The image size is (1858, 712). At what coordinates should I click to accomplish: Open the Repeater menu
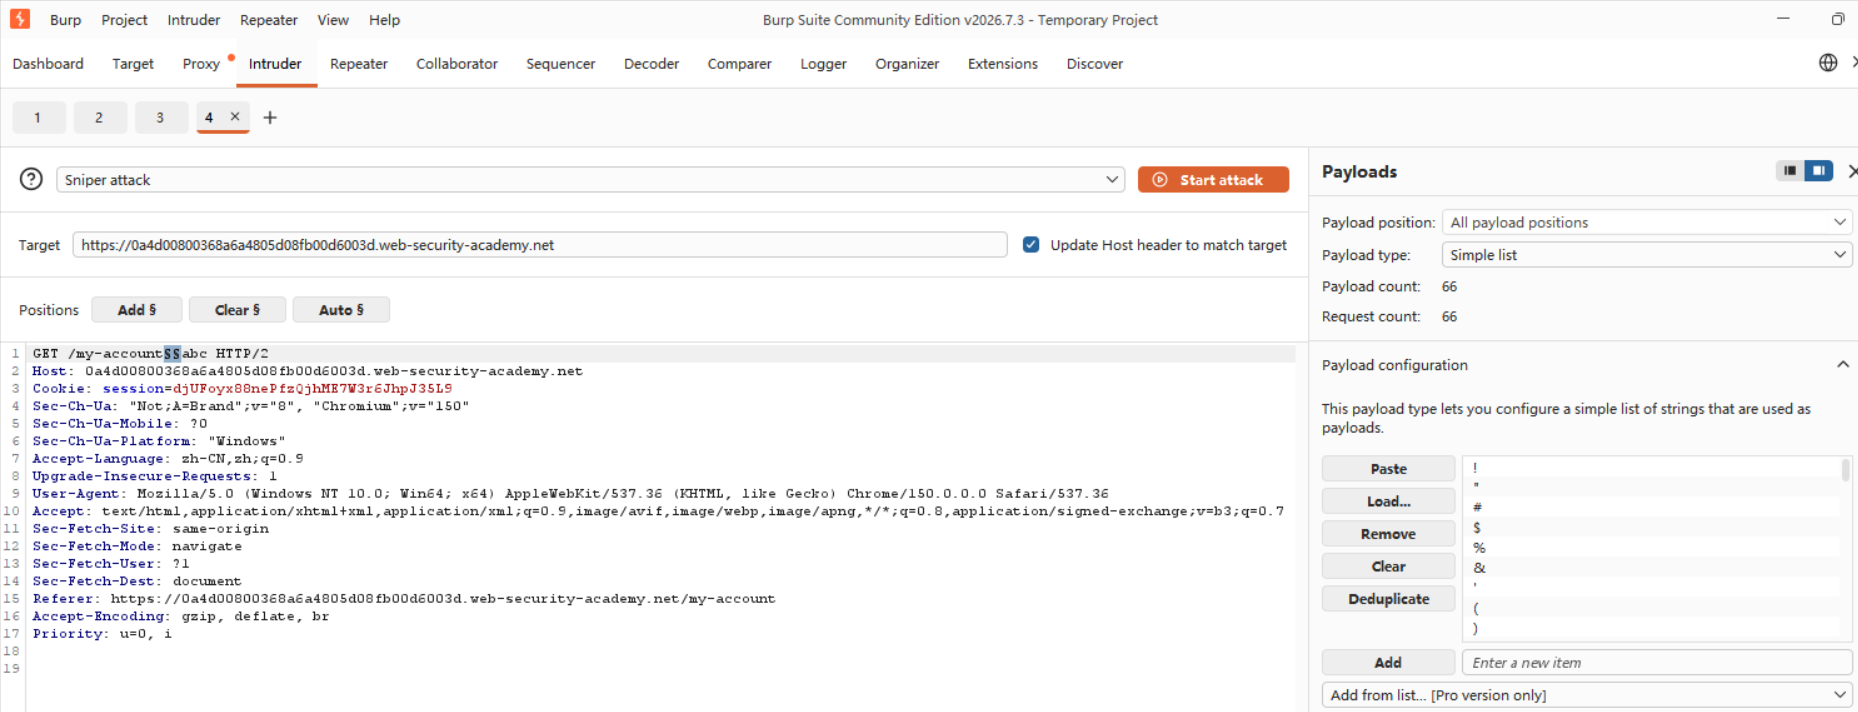(269, 20)
